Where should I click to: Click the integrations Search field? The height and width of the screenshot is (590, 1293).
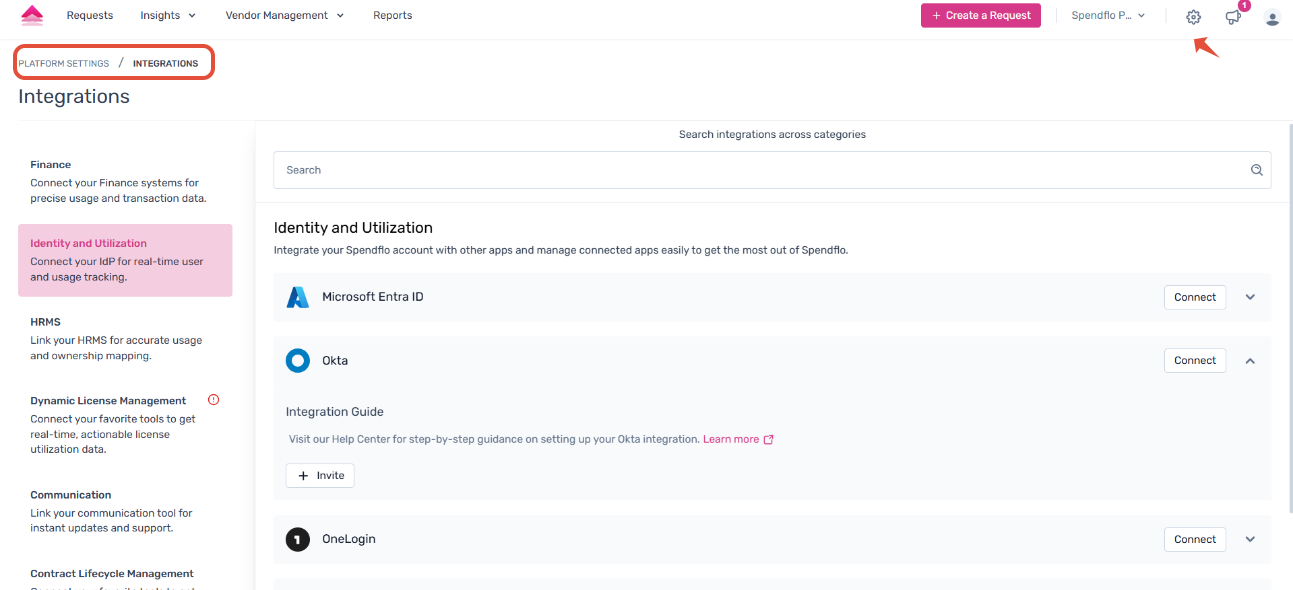(x=760, y=170)
